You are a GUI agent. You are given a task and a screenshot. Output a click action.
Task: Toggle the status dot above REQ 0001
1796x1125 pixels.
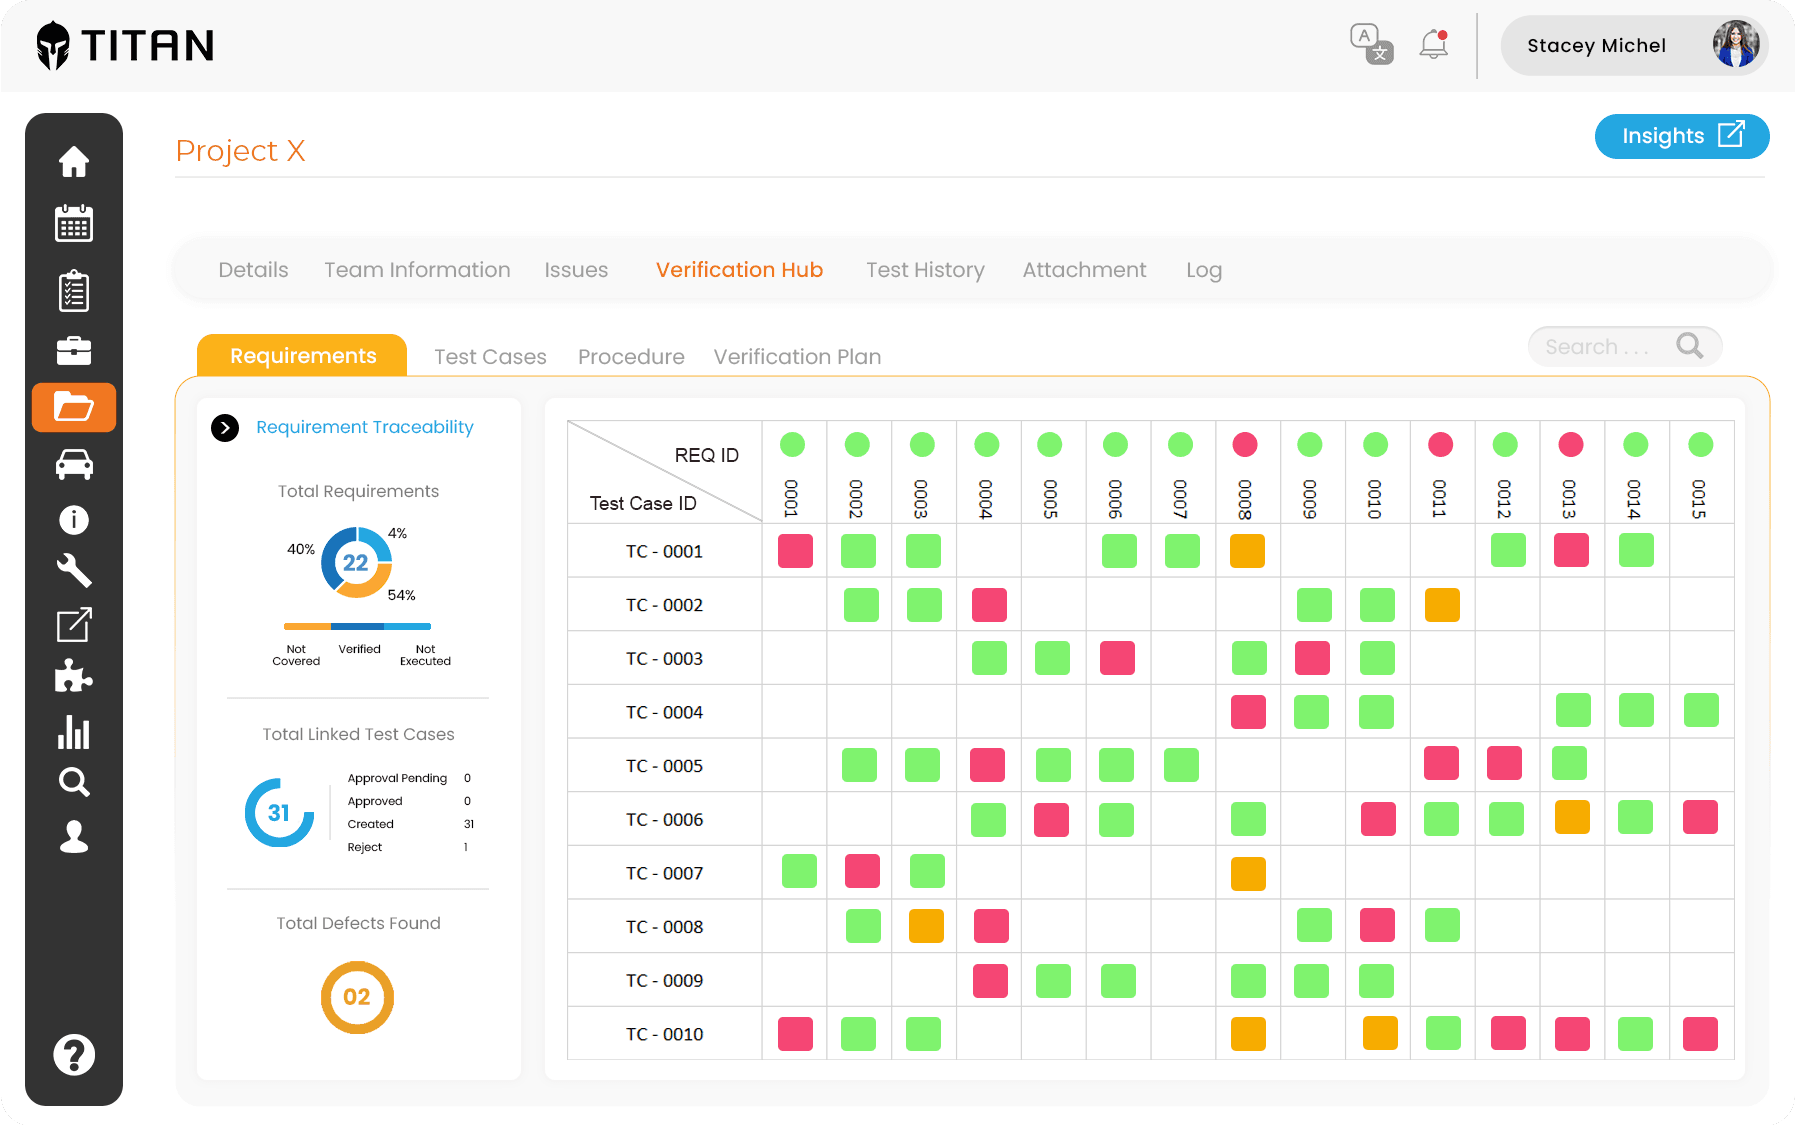tap(793, 445)
